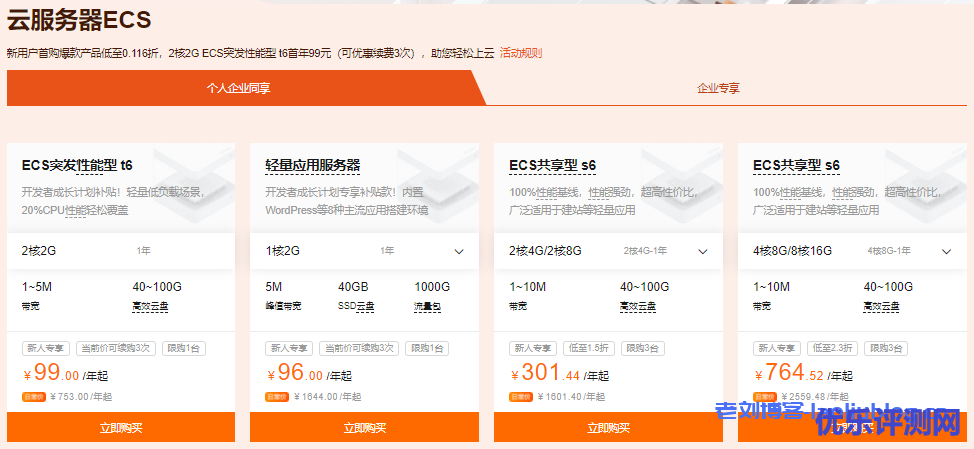Open the 活动规则 link
Image resolution: width=974 pixels, height=449 pixels.
point(521,53)
